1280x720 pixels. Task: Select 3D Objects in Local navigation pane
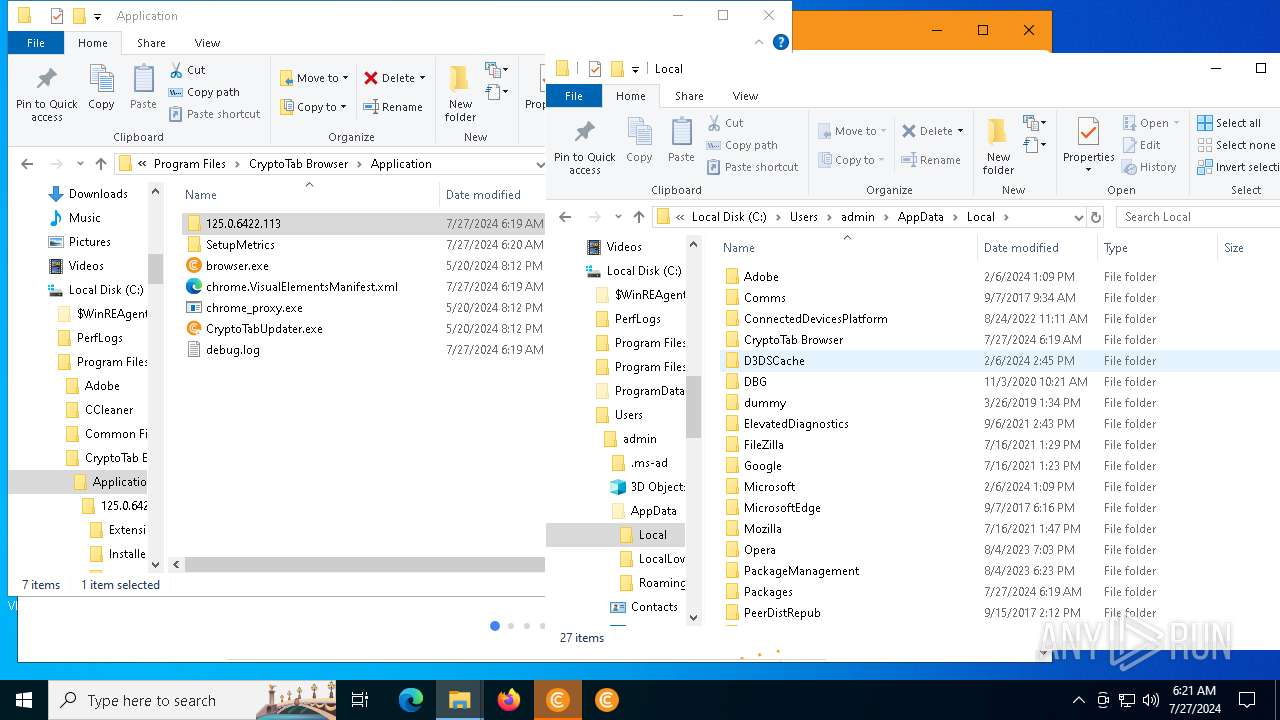(657, 487)
